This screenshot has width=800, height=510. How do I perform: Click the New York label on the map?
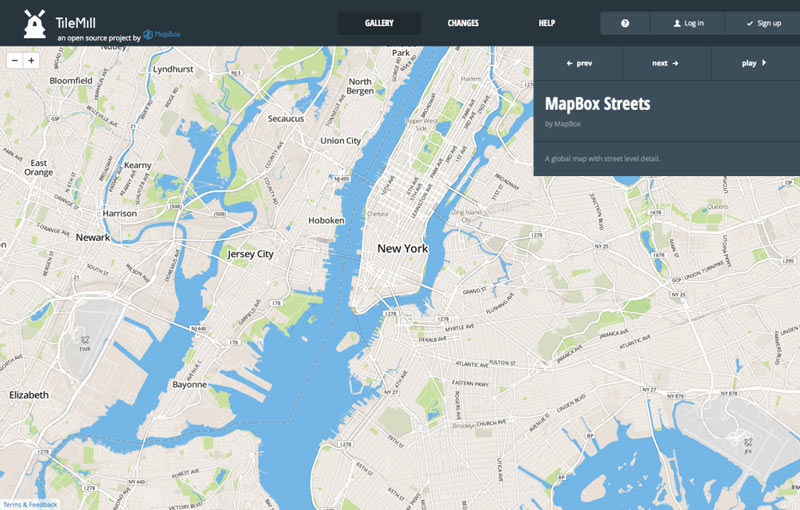403,248
